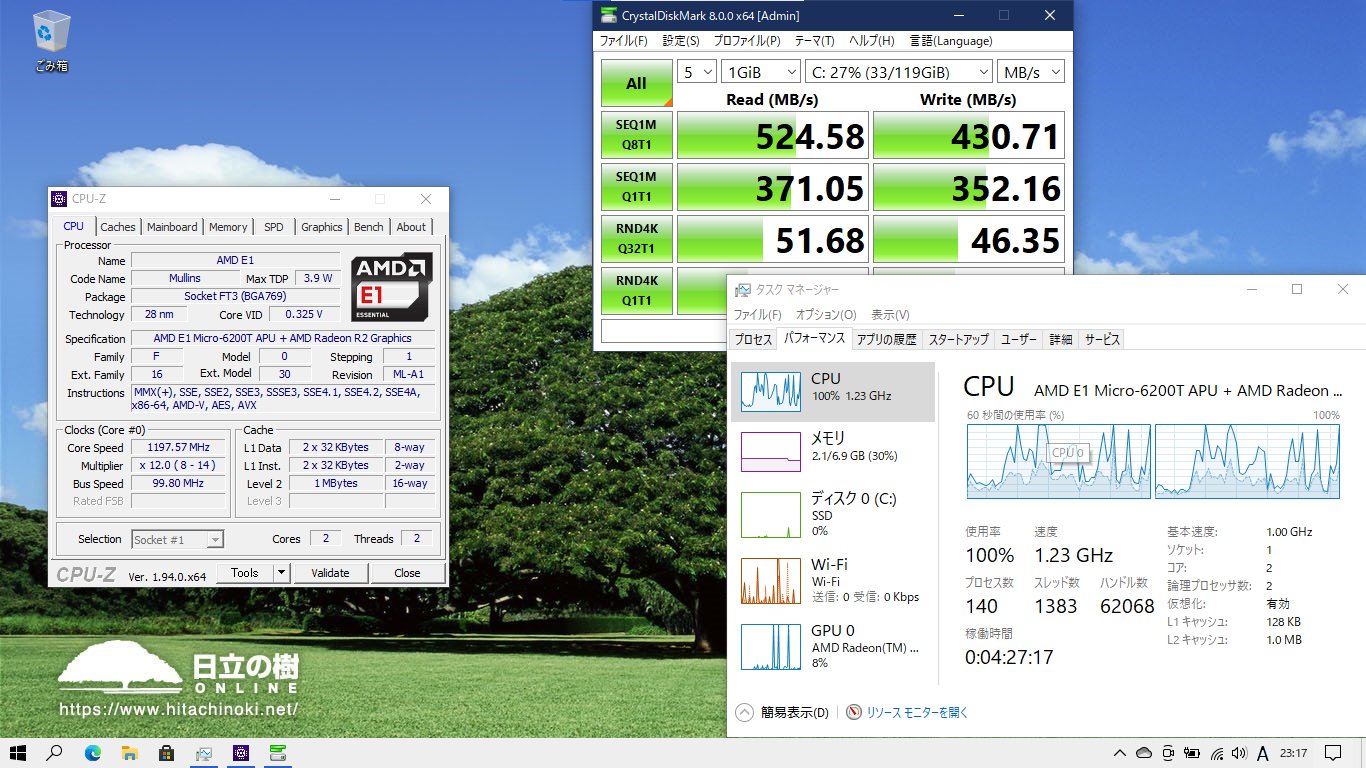Click the CPU-Z Tools button

coord(245,573)
